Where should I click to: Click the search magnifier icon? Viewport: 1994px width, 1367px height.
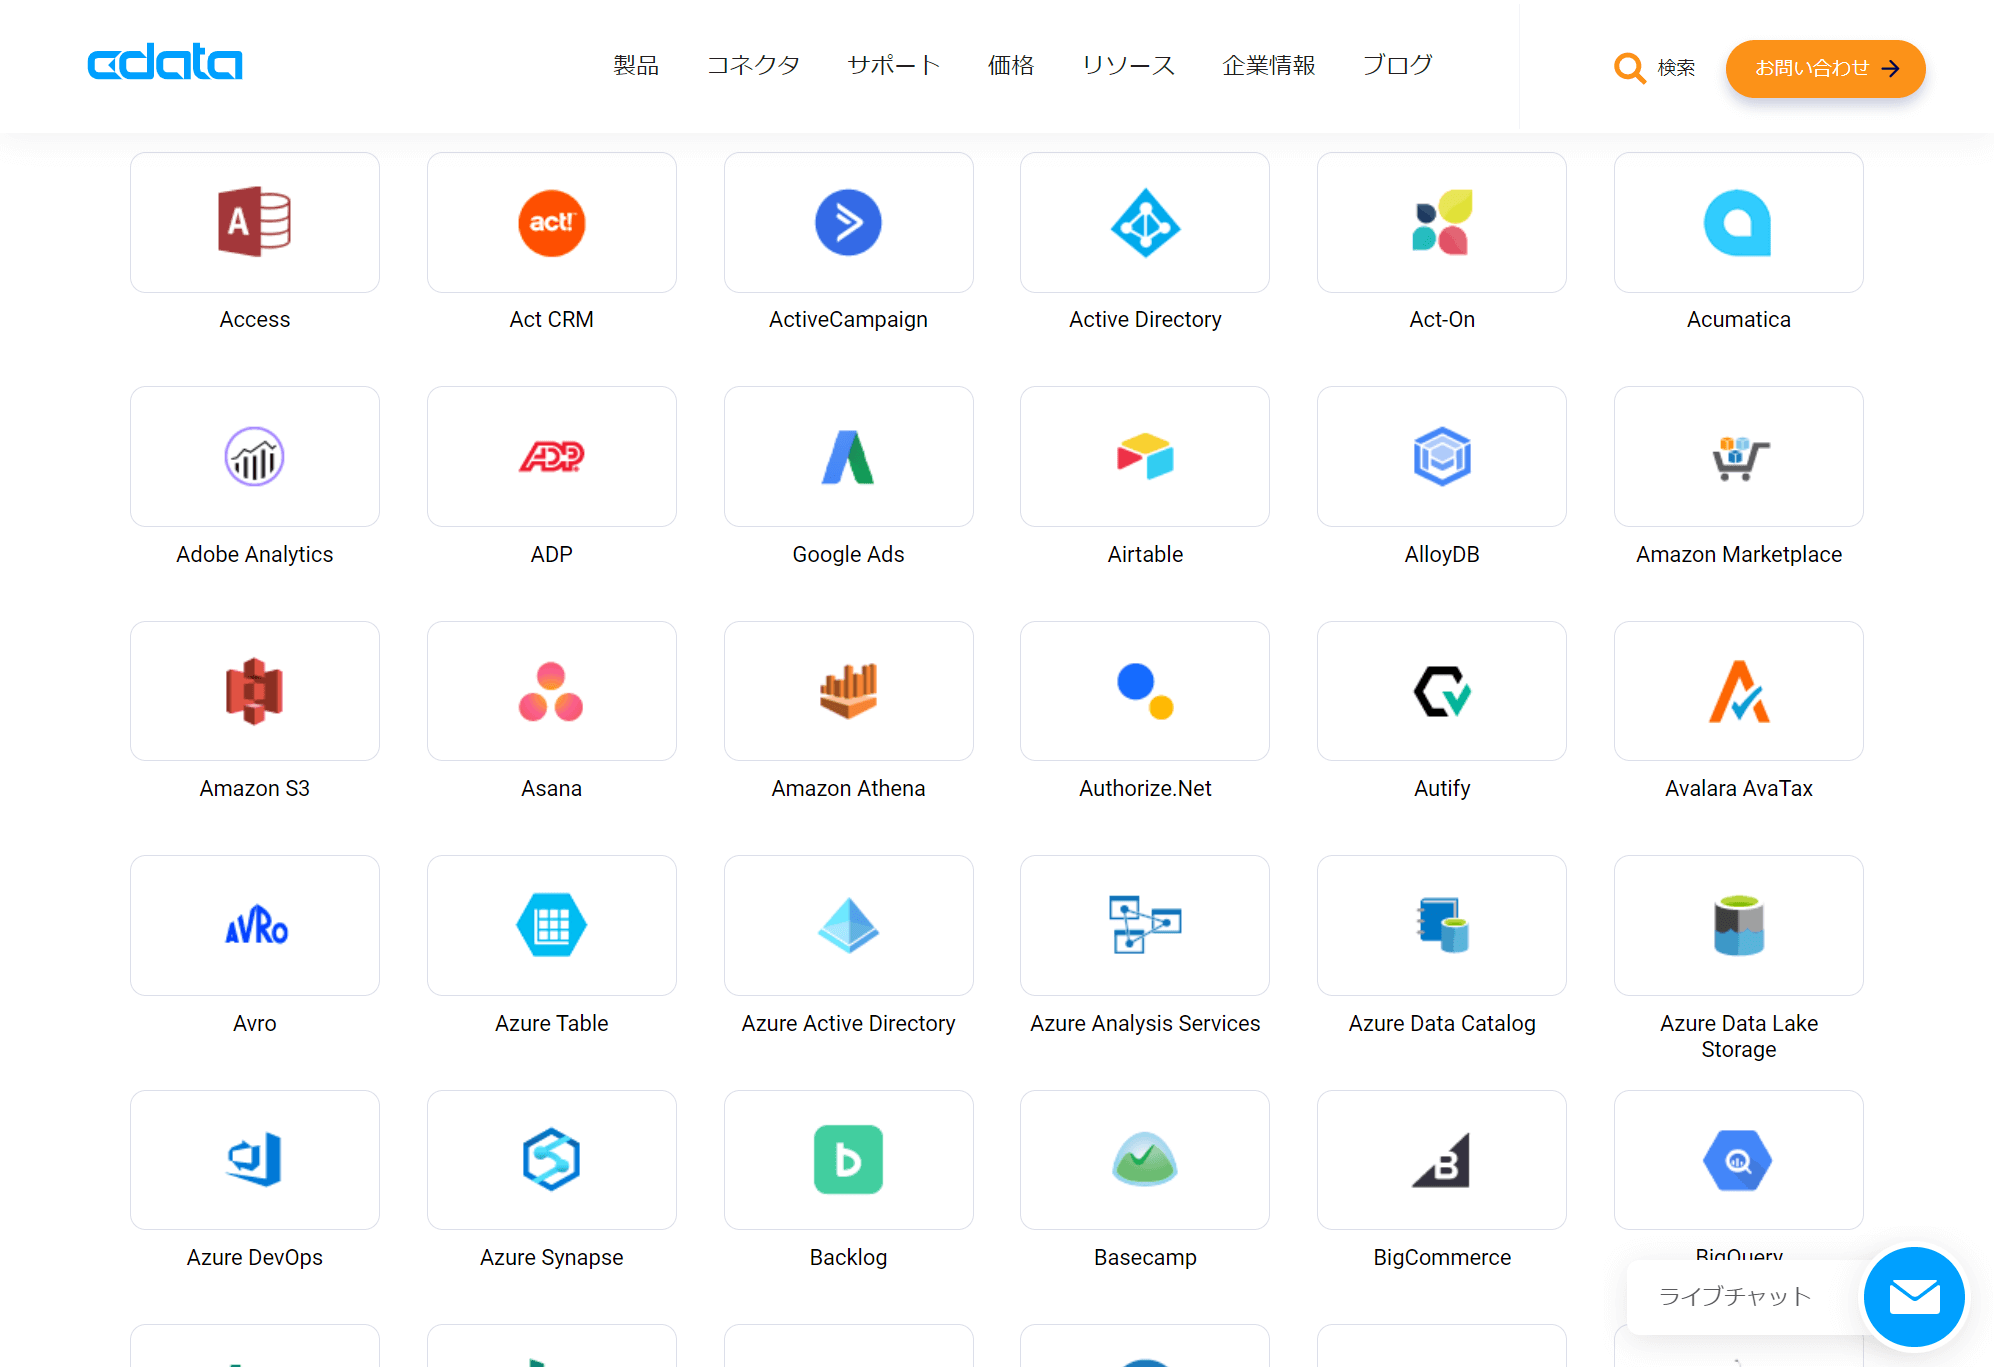click(1629, 68)
